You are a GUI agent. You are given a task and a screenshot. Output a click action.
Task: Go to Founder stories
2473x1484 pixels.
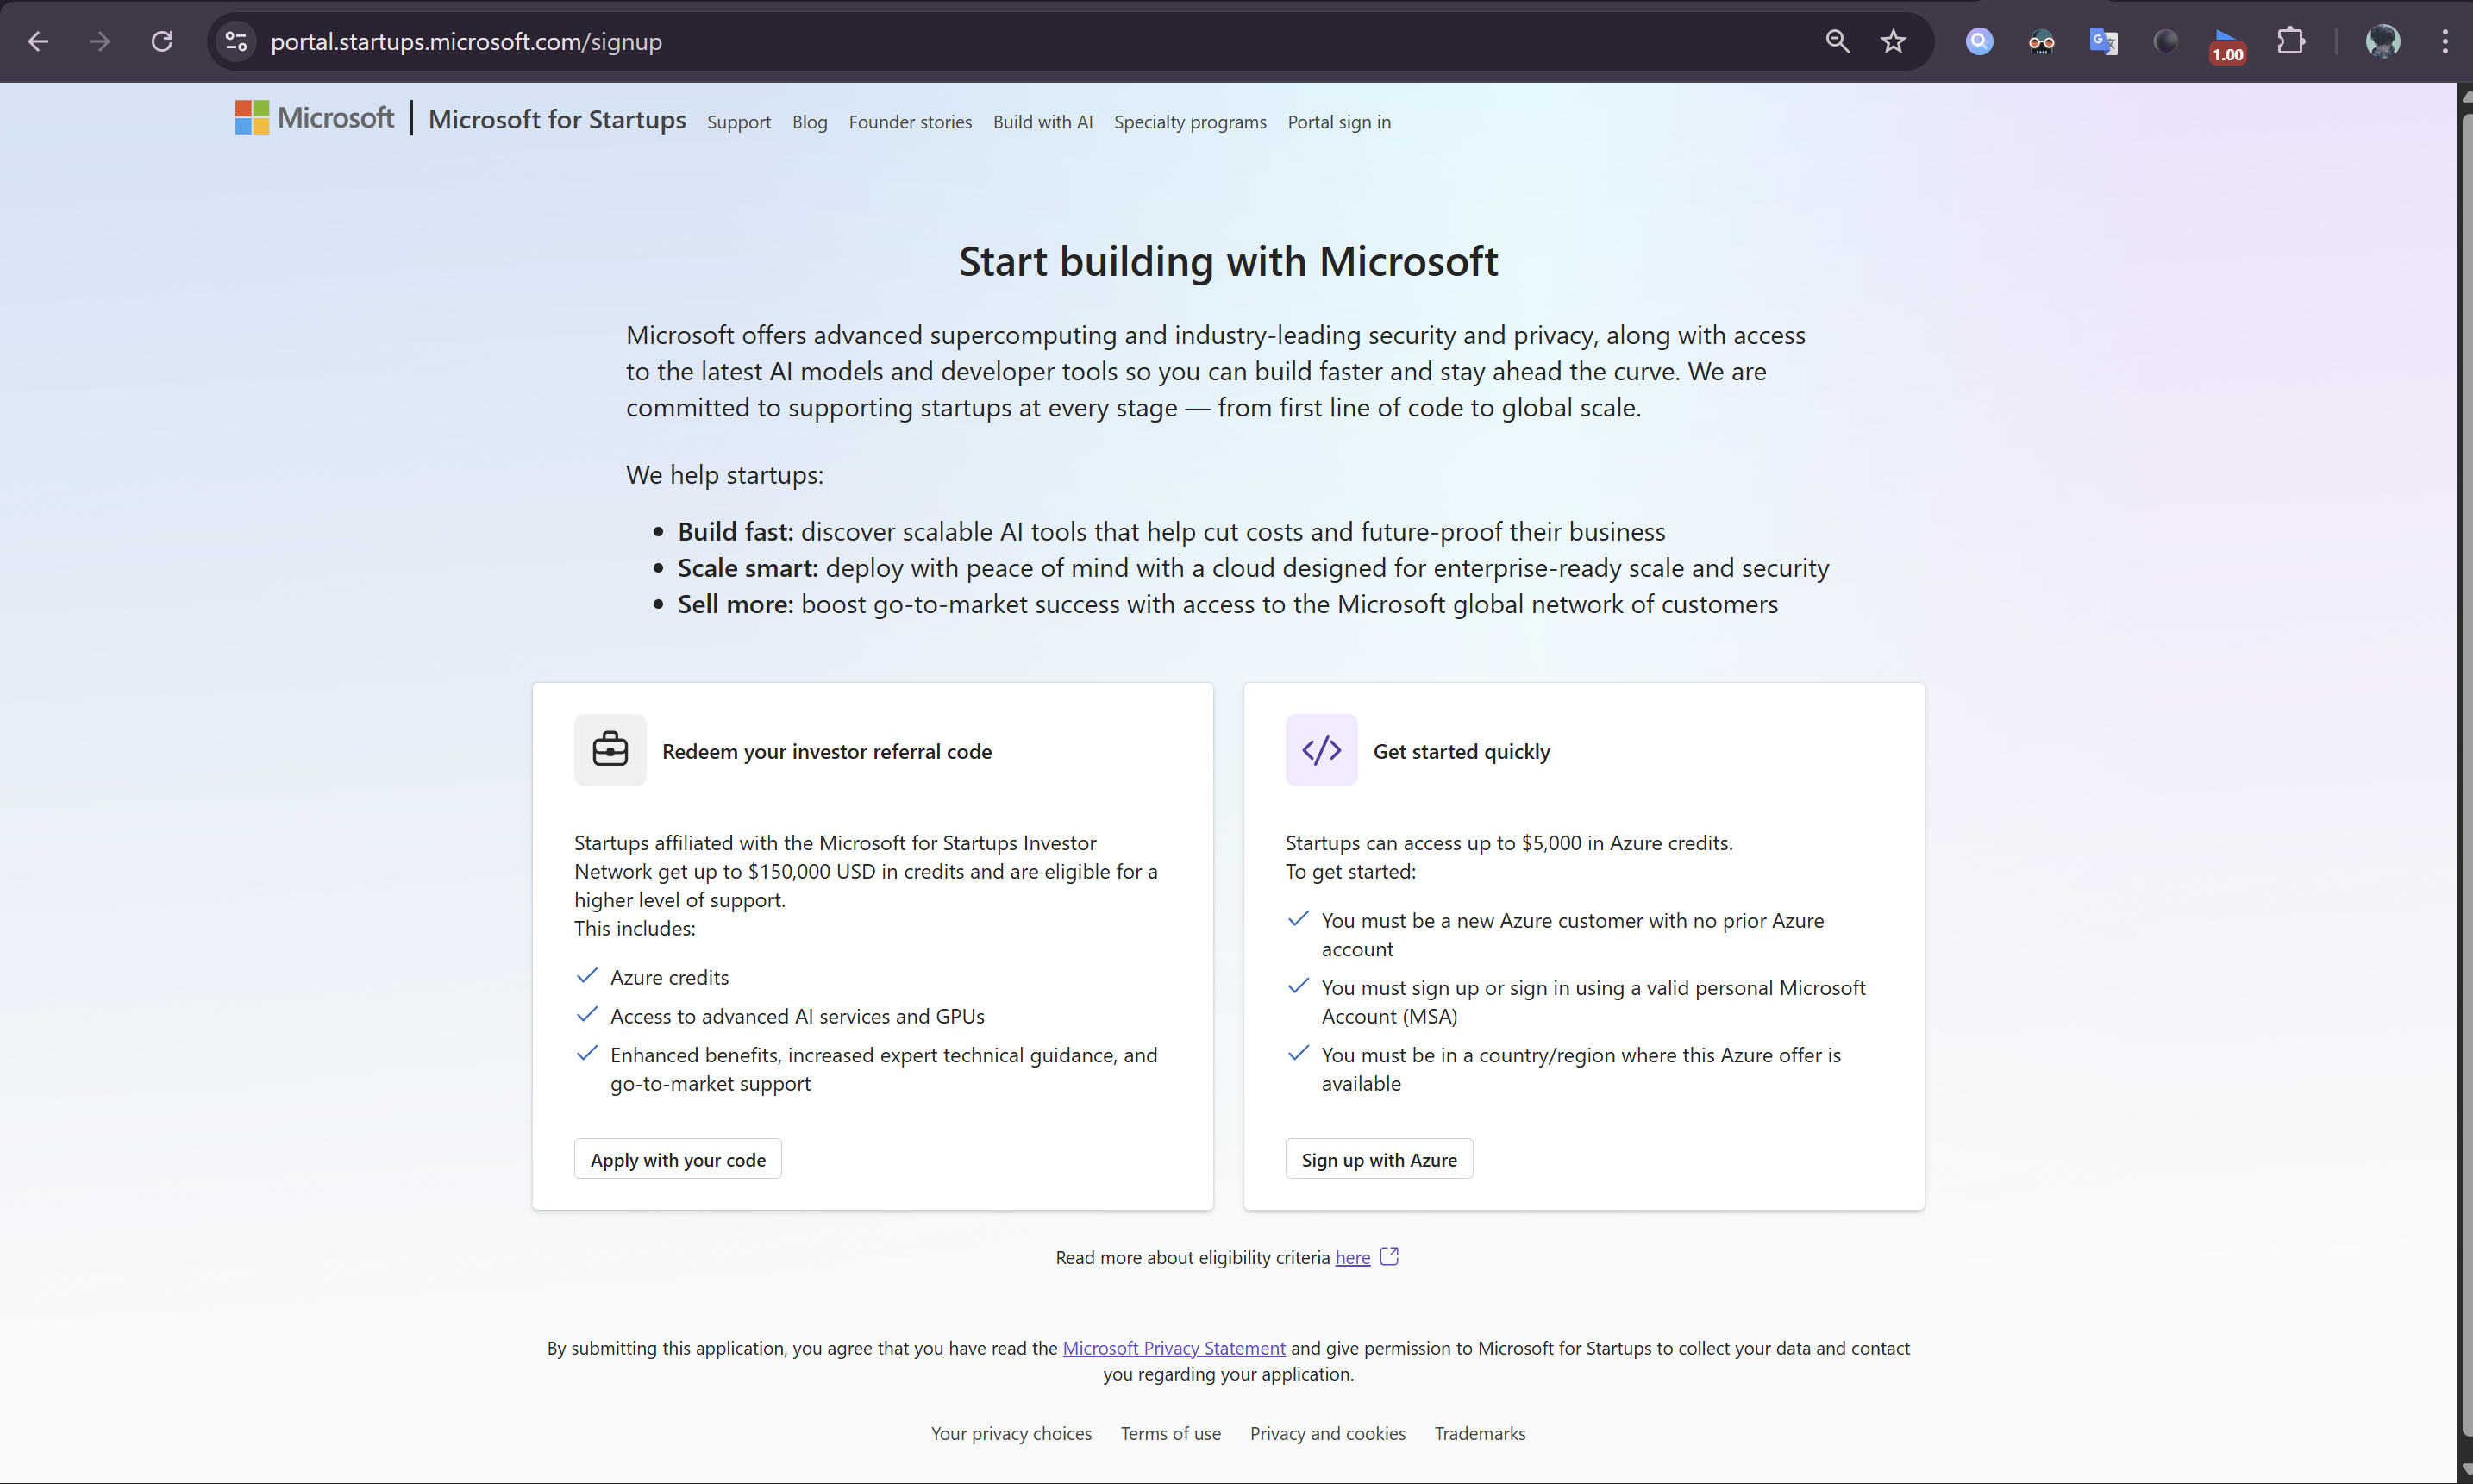point(910,122)
